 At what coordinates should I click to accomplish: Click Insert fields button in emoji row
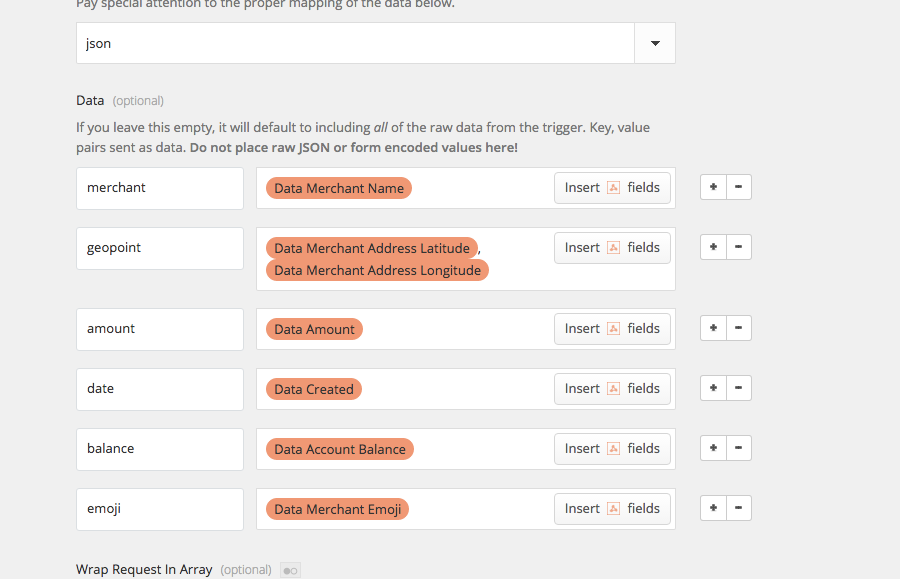pyautogui.click(x=612, y=509)
